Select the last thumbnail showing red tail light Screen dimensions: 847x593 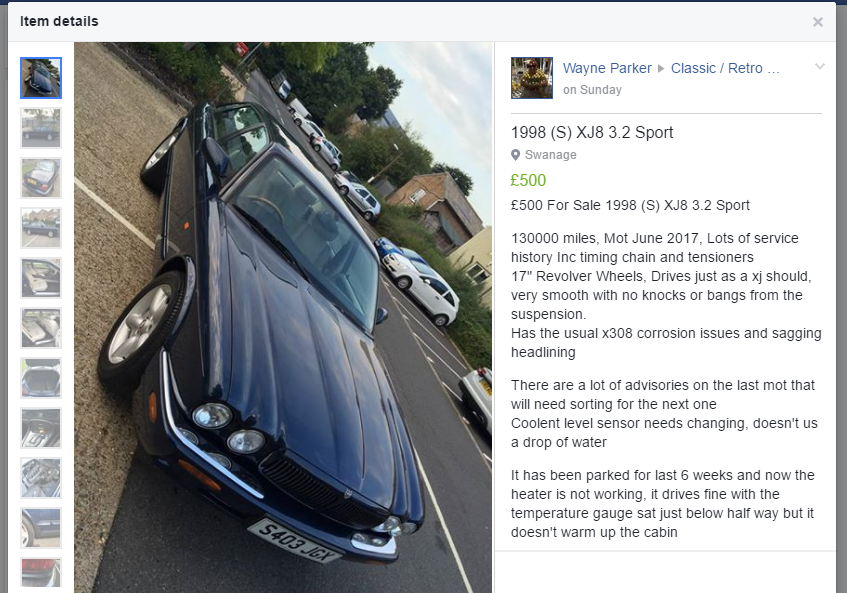click(x=41, y=572)
